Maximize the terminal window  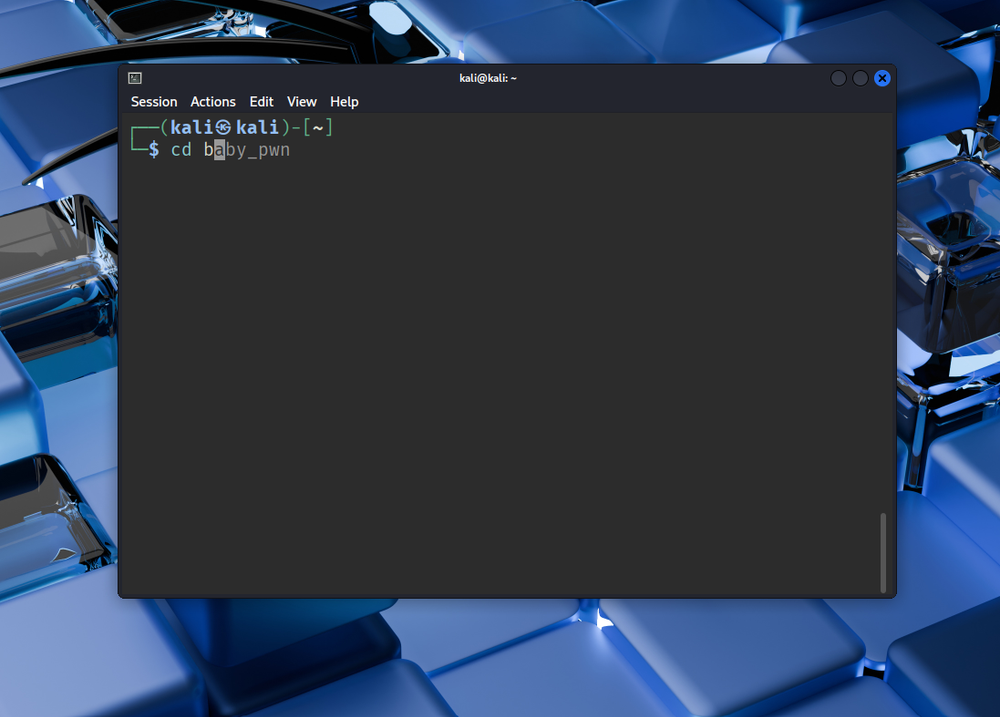coord(860,78)
